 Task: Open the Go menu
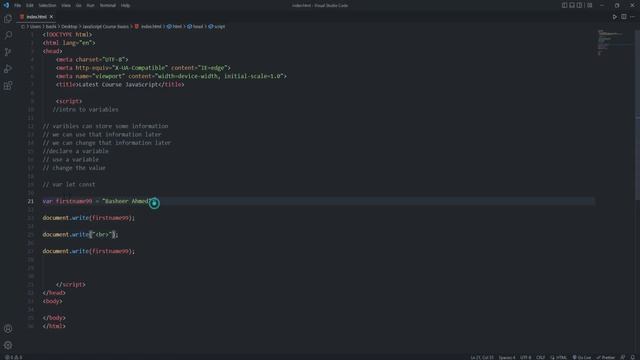click(x=78, y=5)
